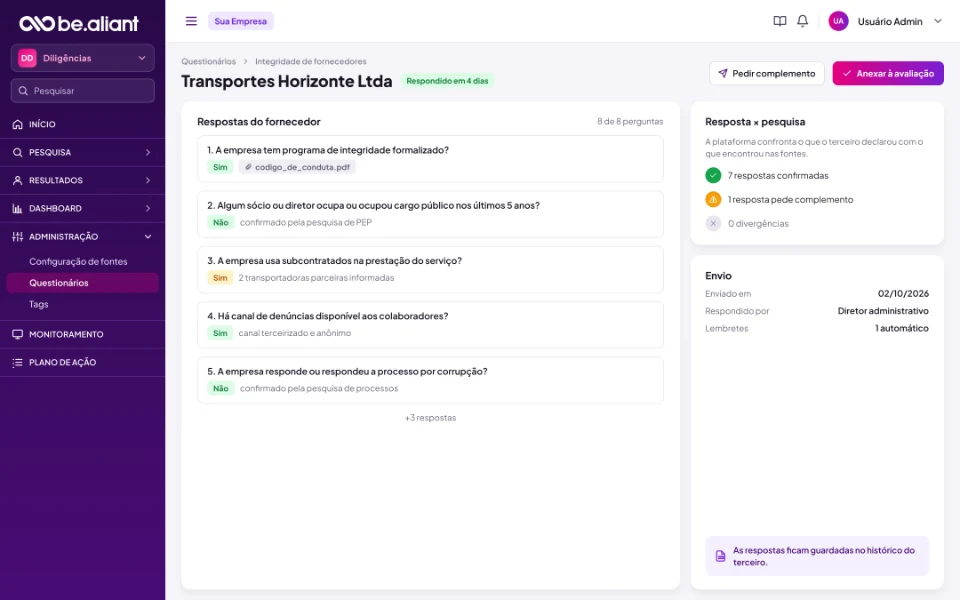Click the orange warning icon for complemento
Screen dimensions: 960x600
pyautogui.click(x=713, y=200)
